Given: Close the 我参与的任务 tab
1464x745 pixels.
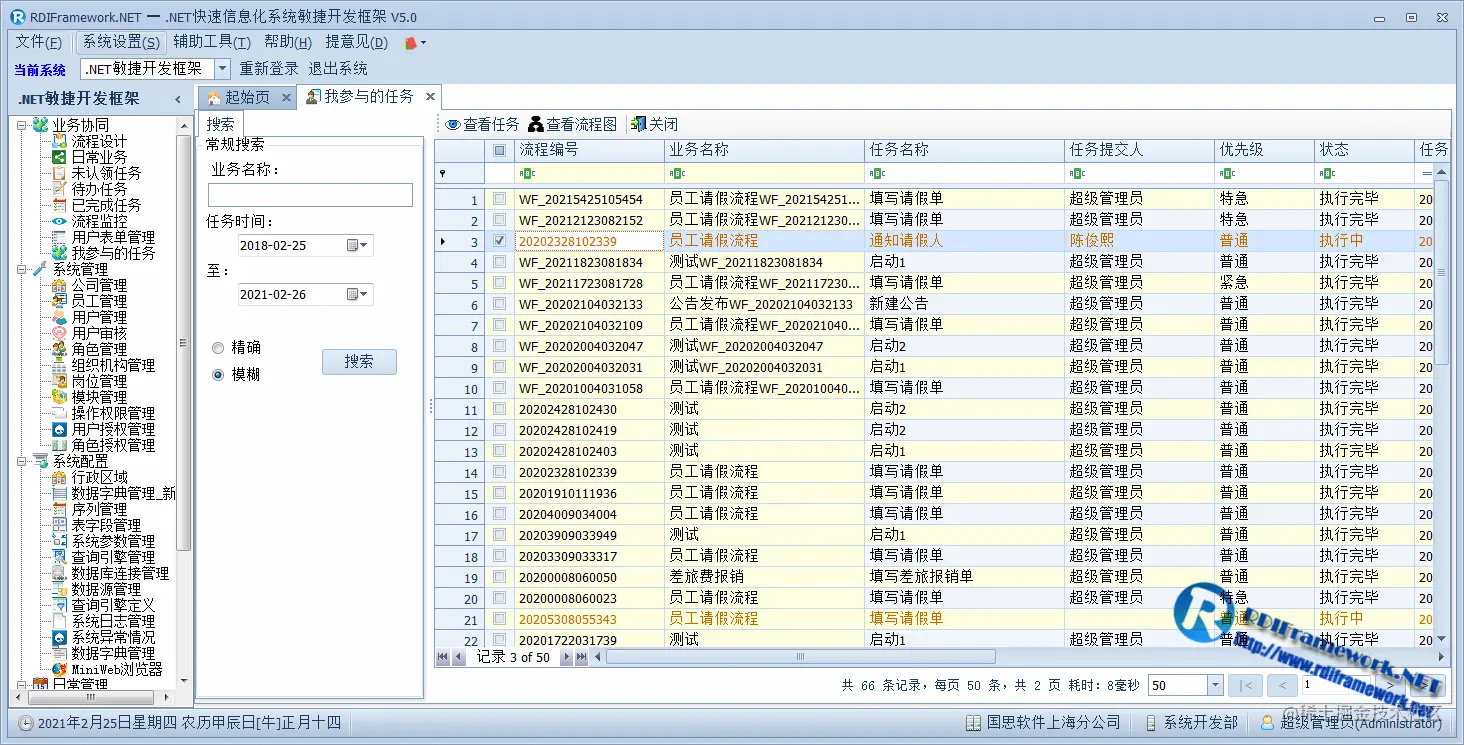Looking at the screenshot, I should coord(431,96).
